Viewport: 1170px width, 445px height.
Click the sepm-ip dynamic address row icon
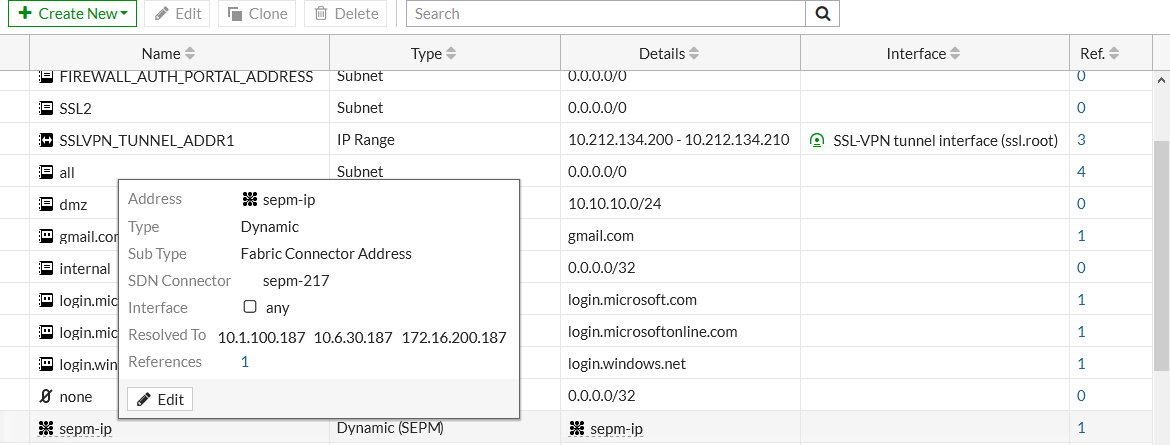click(x=46, y=429)
